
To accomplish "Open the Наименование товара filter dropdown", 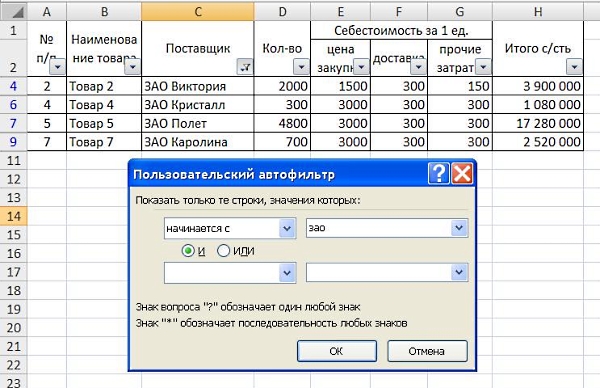I will click(x=132, y=67).
